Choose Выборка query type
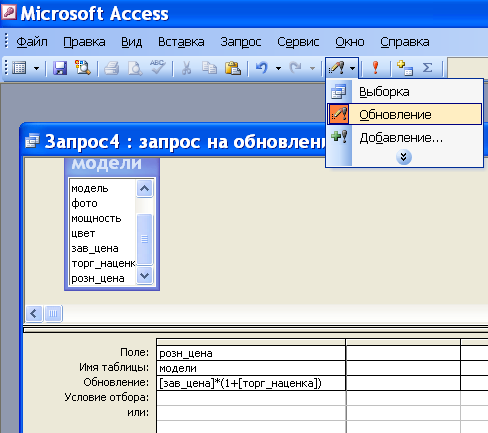Screen dimensions: 488x433 (x=404, y=92)
